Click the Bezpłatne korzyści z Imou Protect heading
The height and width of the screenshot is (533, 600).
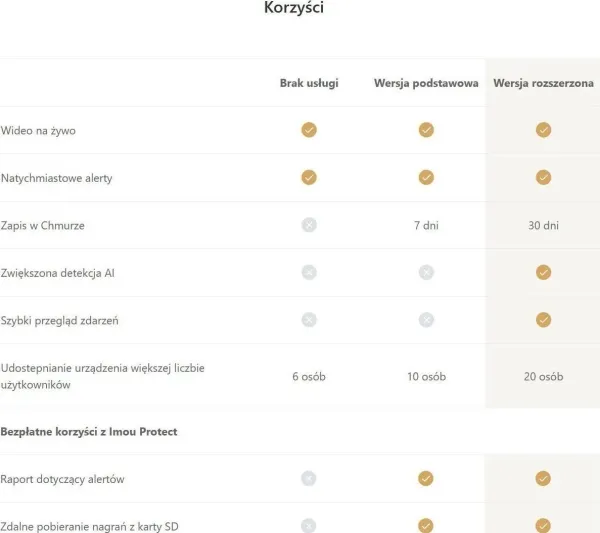click(x=89, y=432)
